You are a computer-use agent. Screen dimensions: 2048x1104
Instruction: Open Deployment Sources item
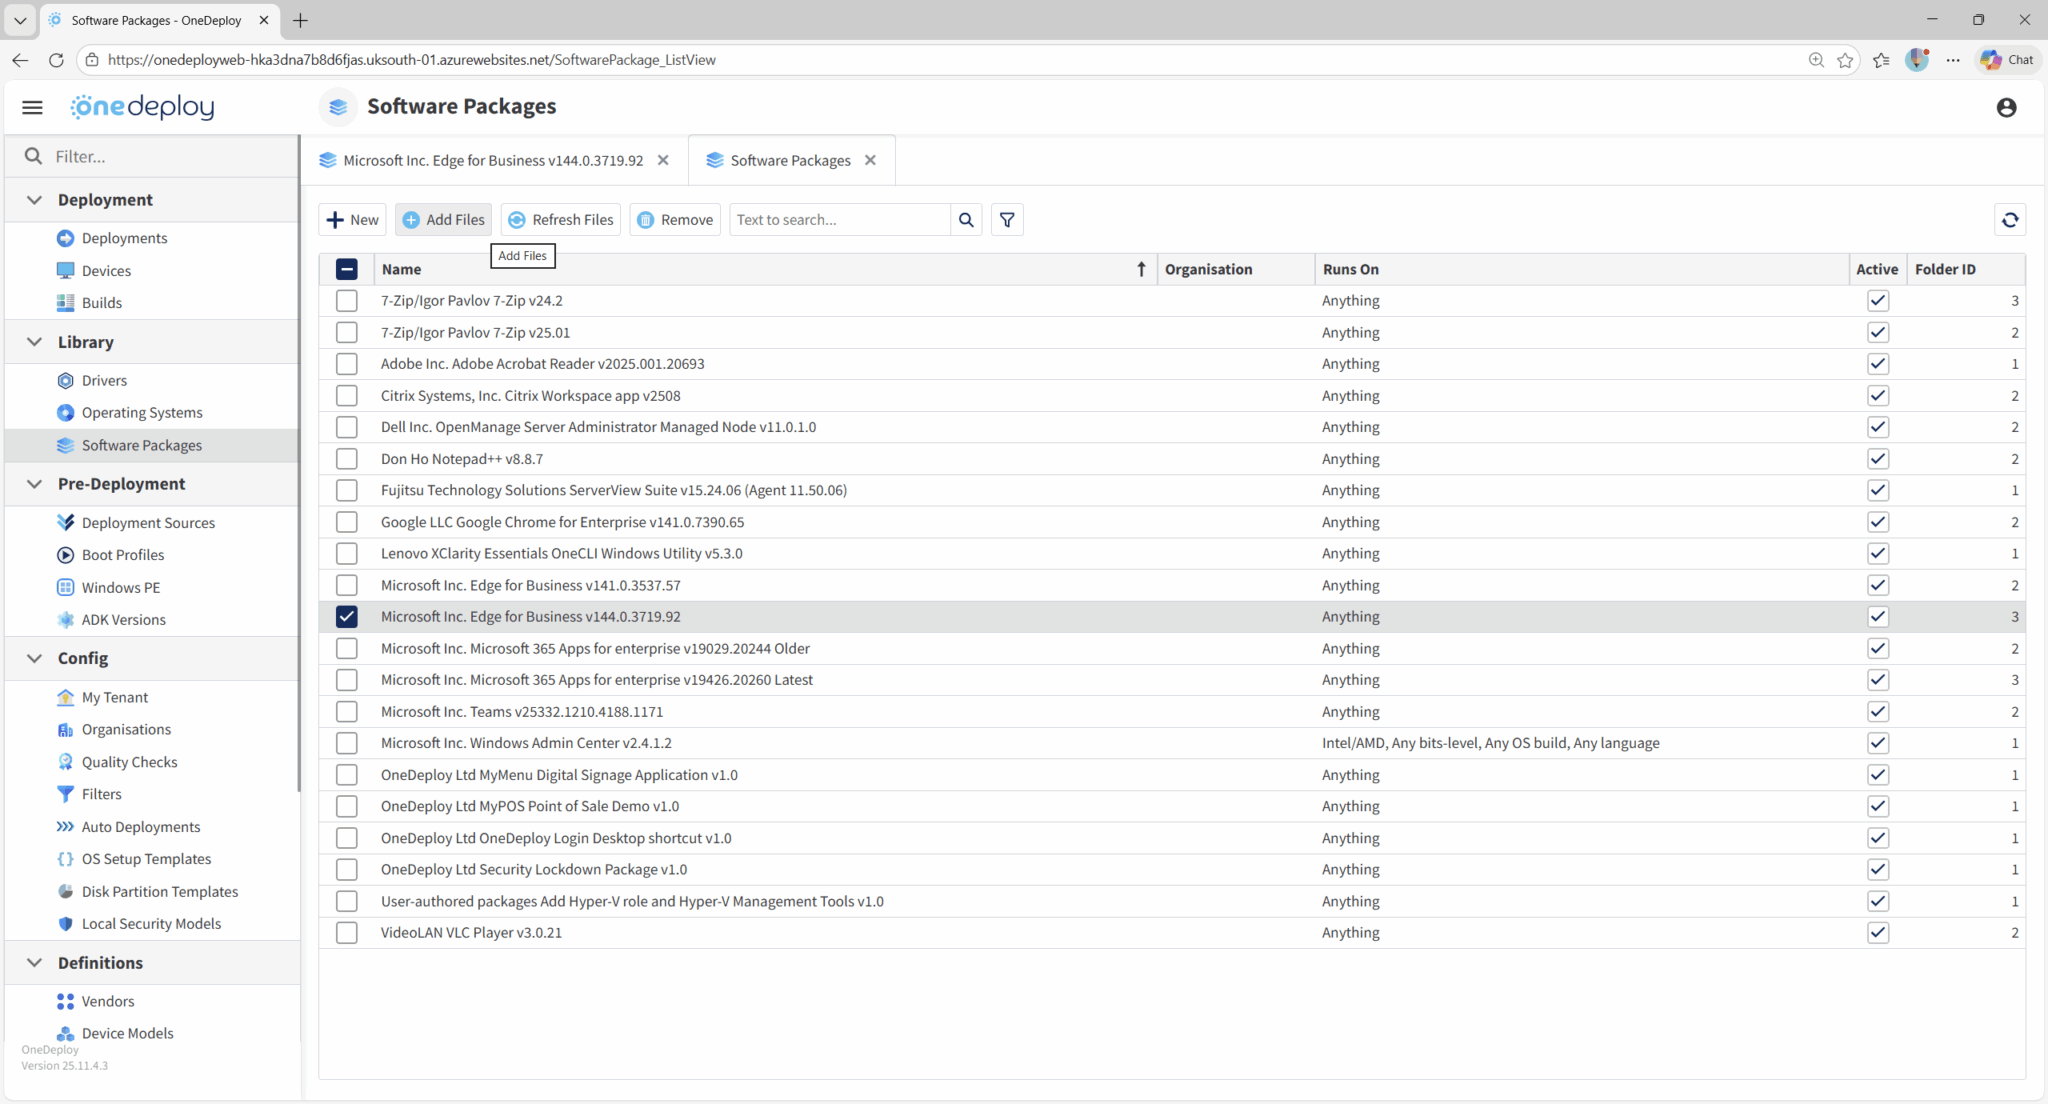click(x=148, y=522)
